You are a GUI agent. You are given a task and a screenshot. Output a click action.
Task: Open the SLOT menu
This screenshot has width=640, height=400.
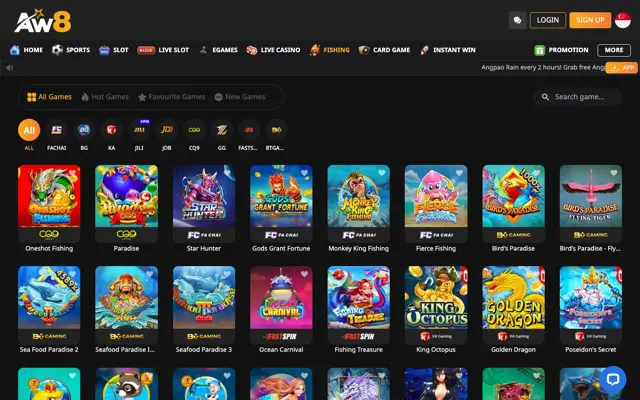point(114,50)
